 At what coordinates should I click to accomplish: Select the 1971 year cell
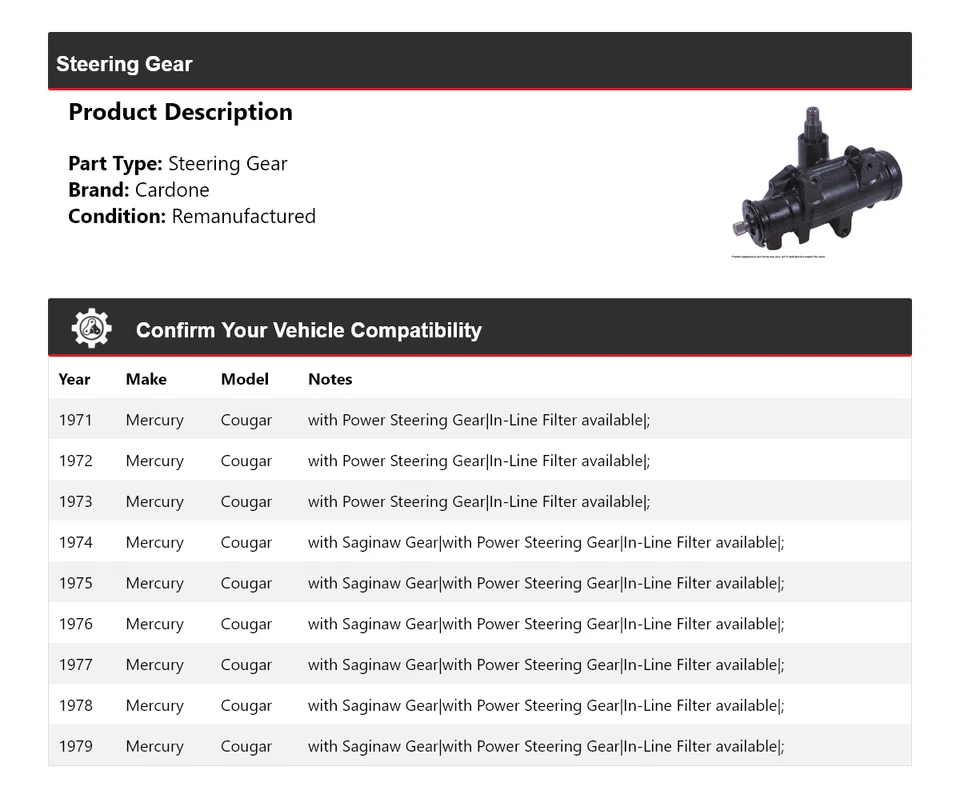[75, 420]
